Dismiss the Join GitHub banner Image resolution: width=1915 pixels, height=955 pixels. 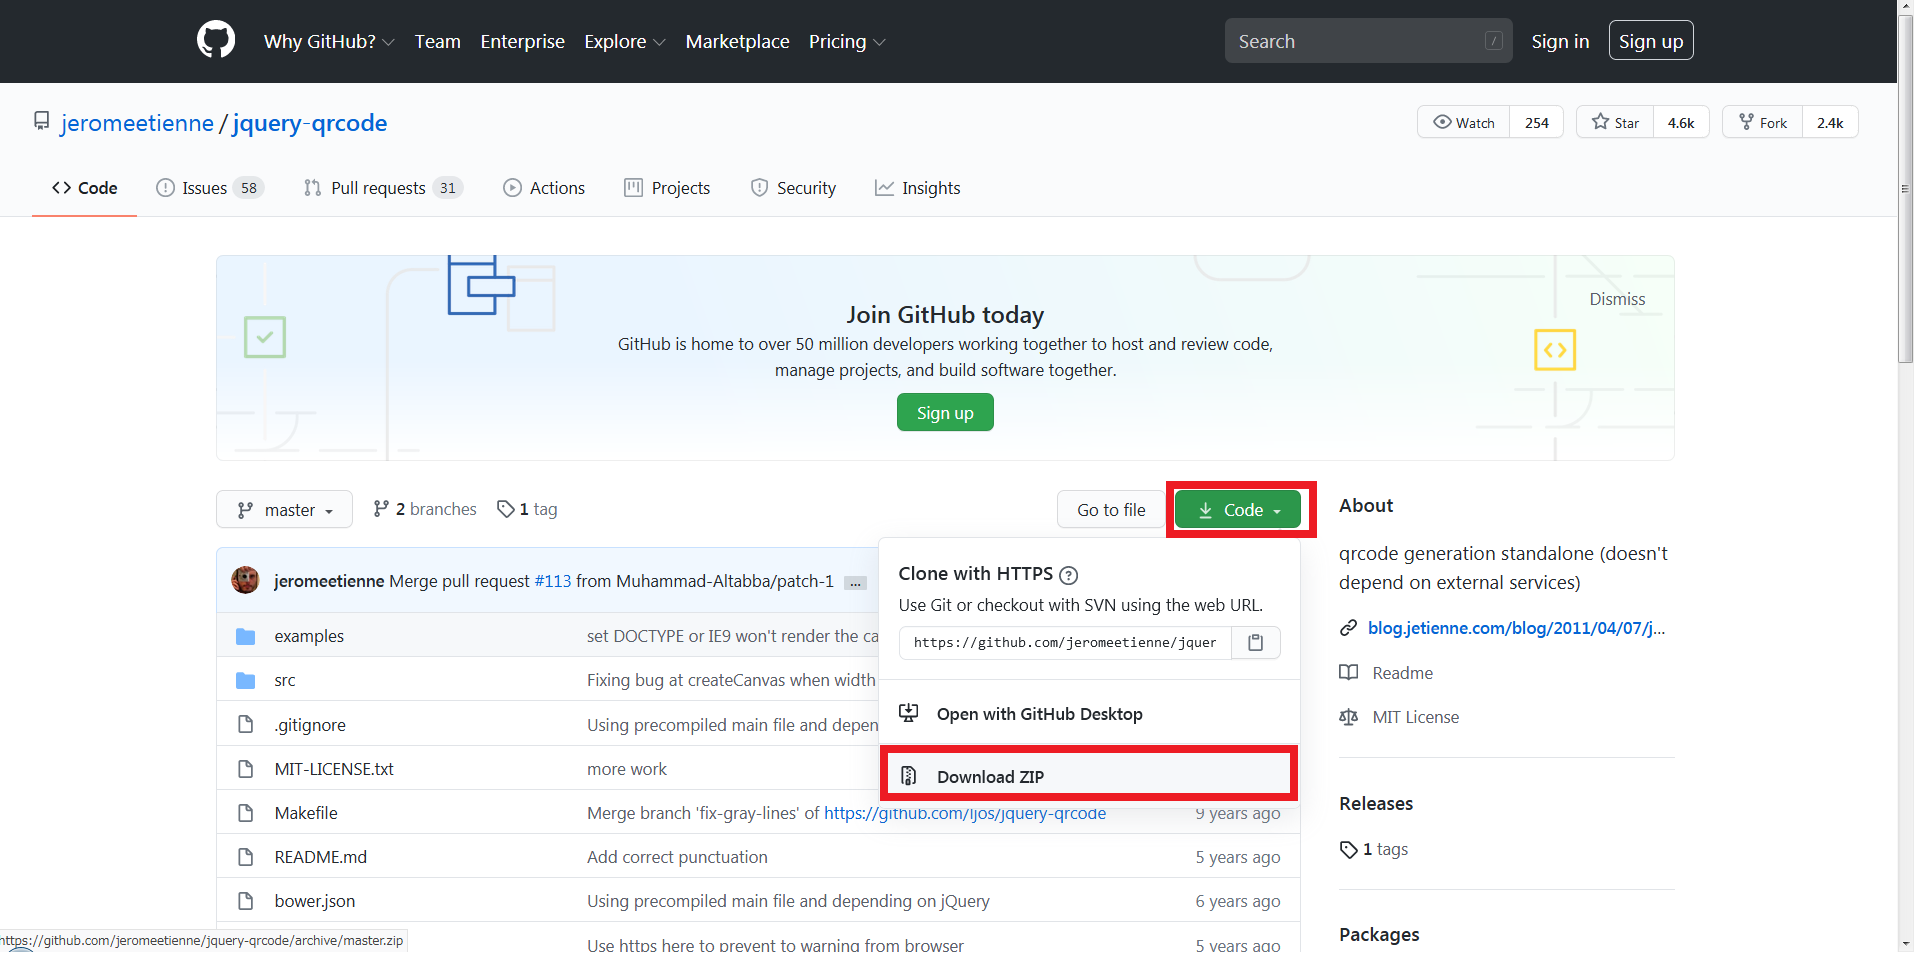pyautogui.click(x=1617, y=299)
